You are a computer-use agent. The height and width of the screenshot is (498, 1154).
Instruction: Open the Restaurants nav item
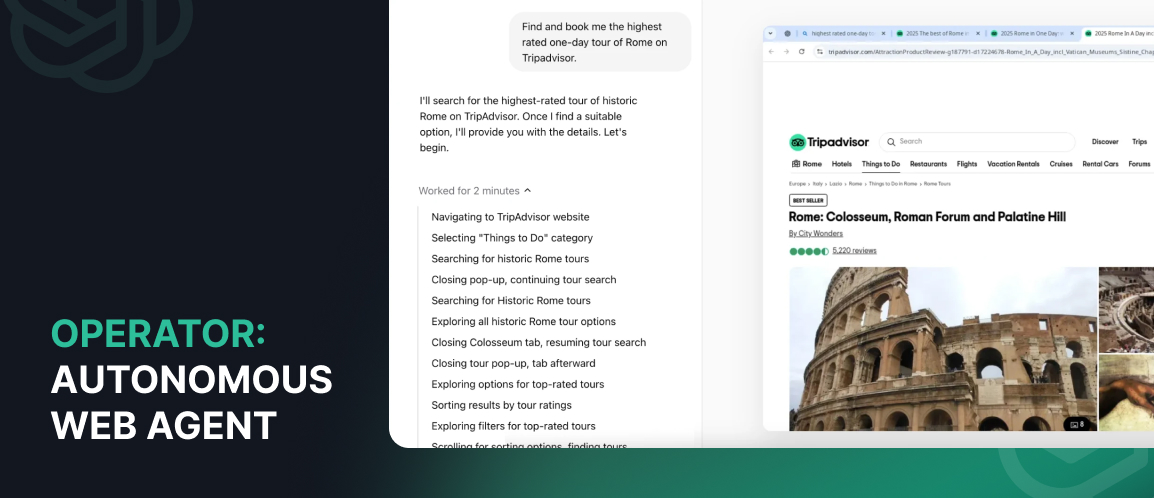[929, 164]
